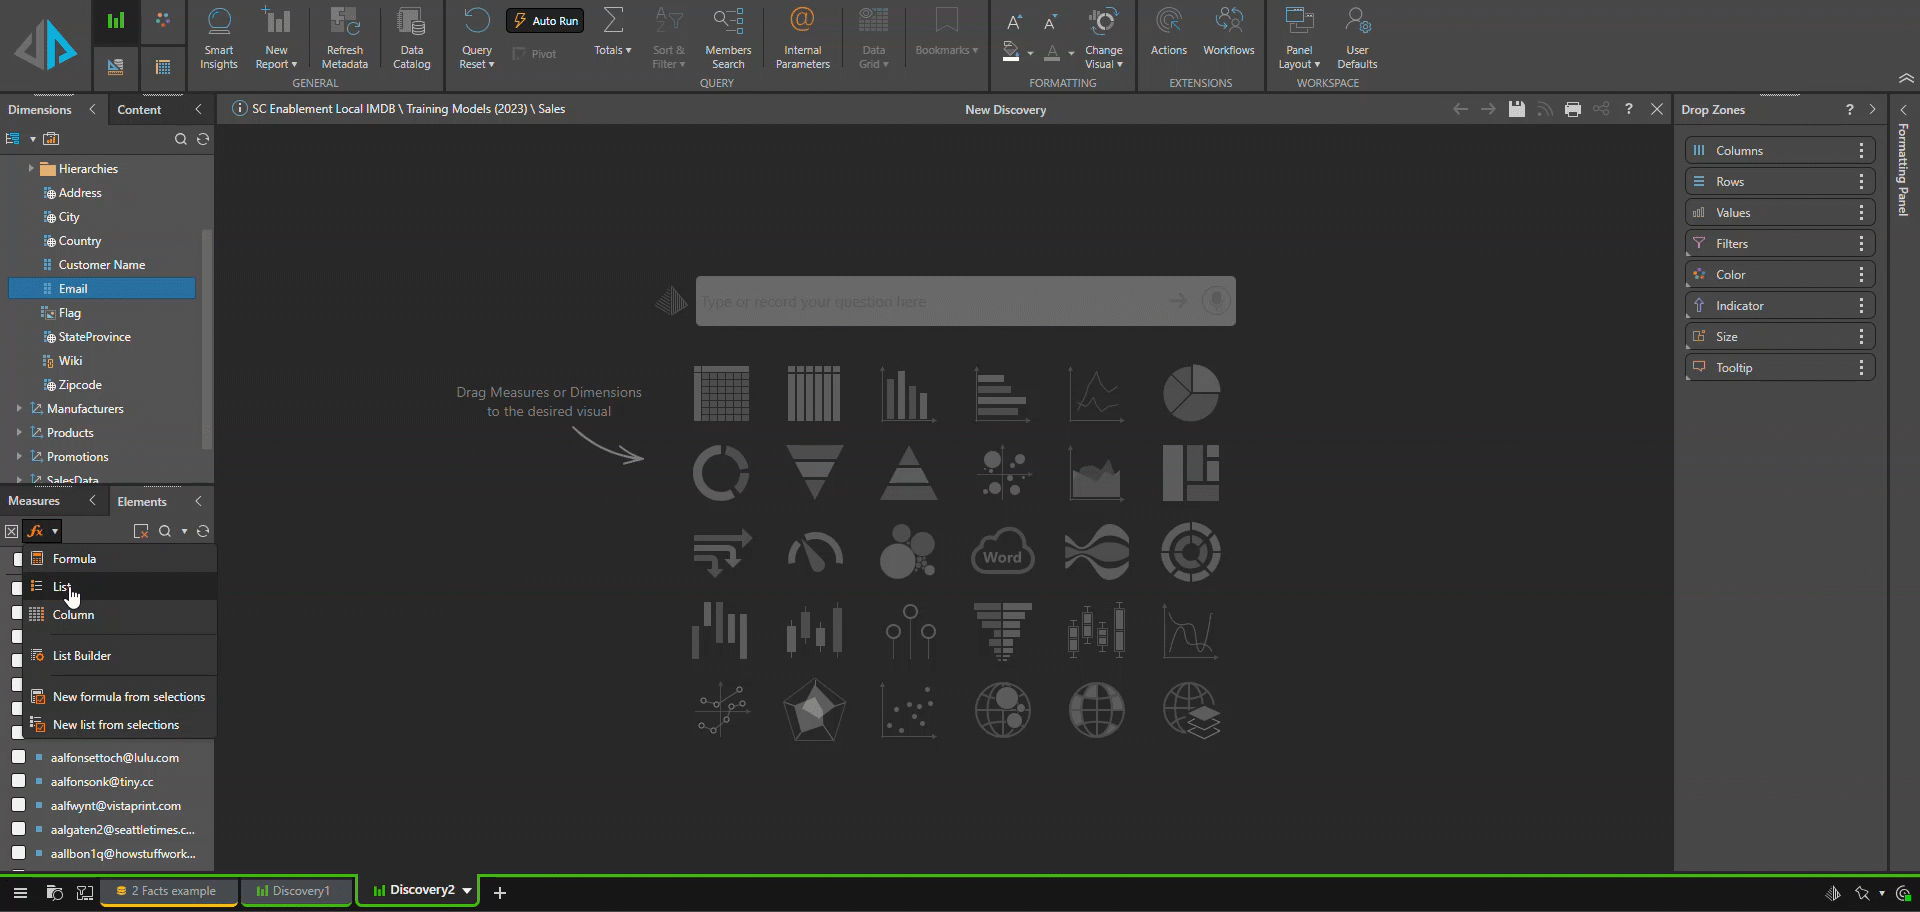Image resolution: width=1920 pixels, height=912 pixels.
Task: Check the aalfwynt@vistaprint.com checkbox
Action: click(x=18, y=805)
